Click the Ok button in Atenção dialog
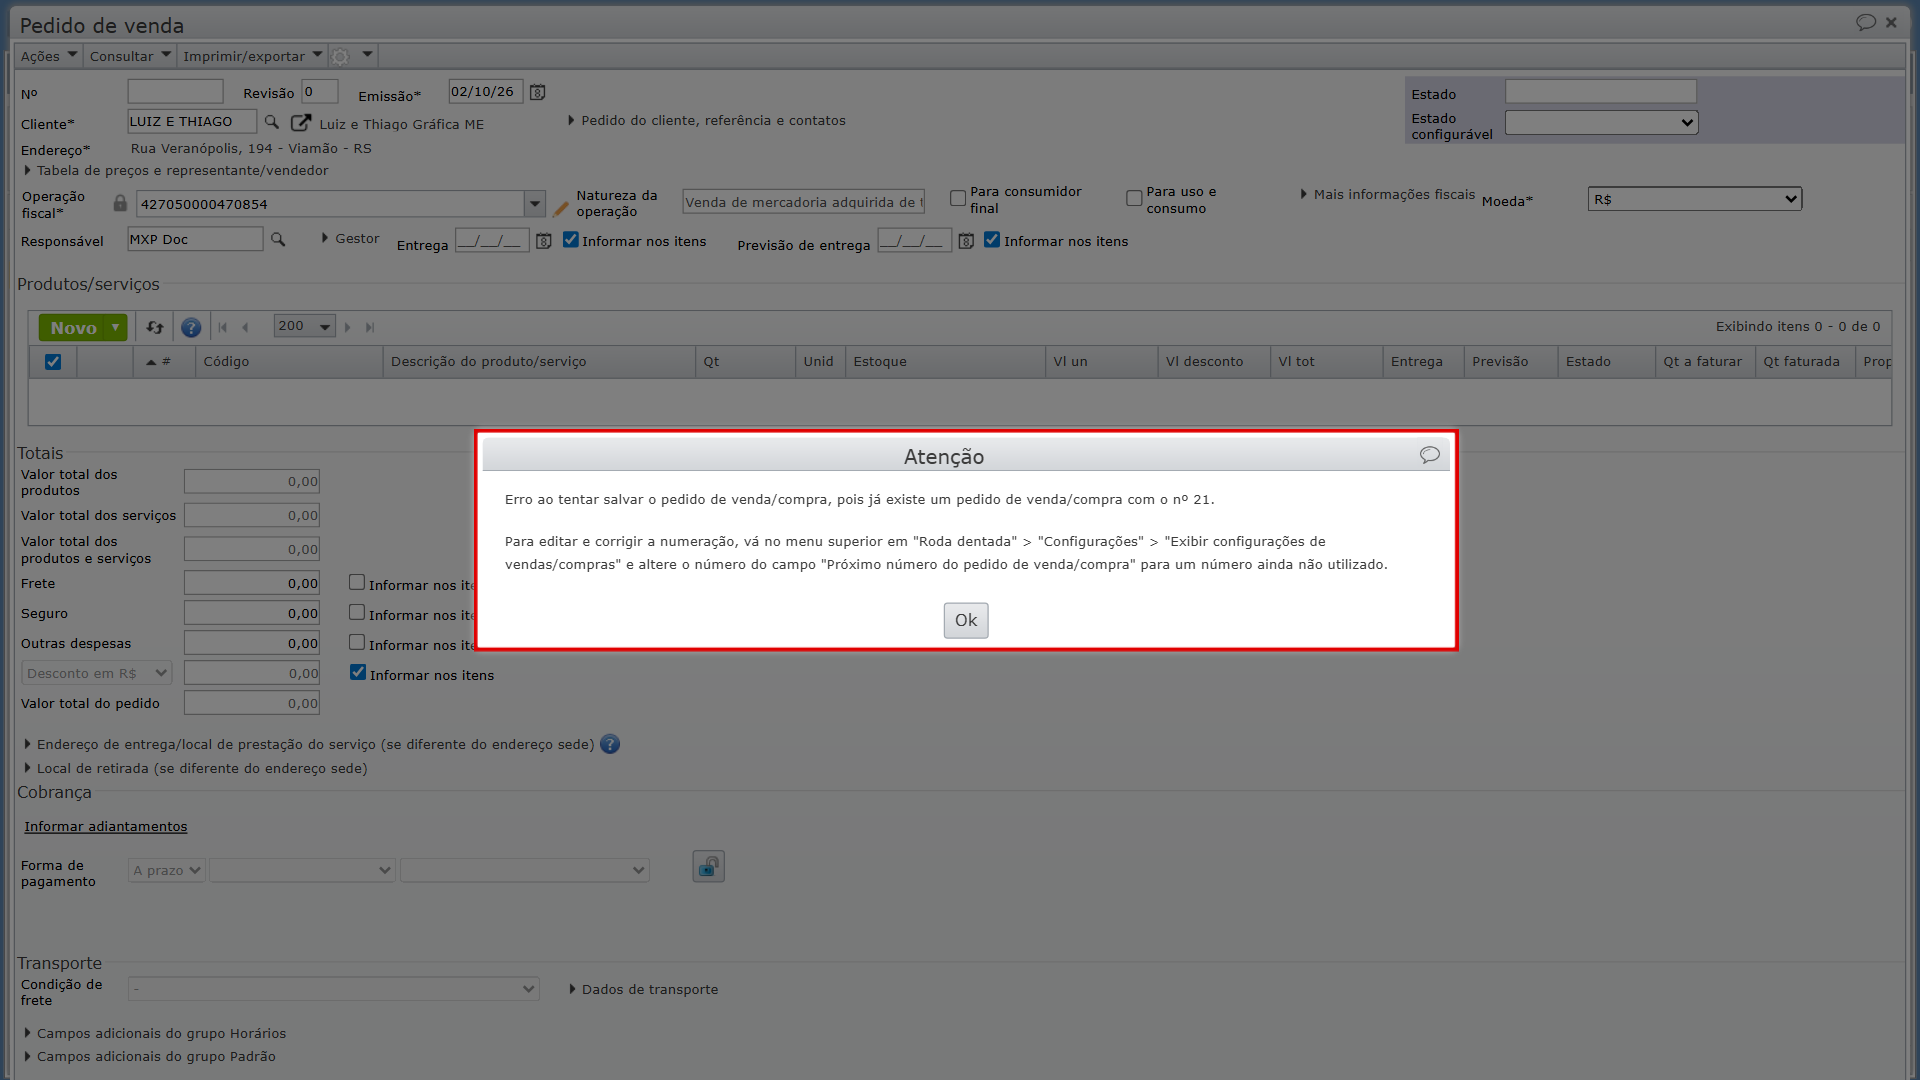Image resolution: width=1920 pixels, height=1080 pixels. pos(965,620)
